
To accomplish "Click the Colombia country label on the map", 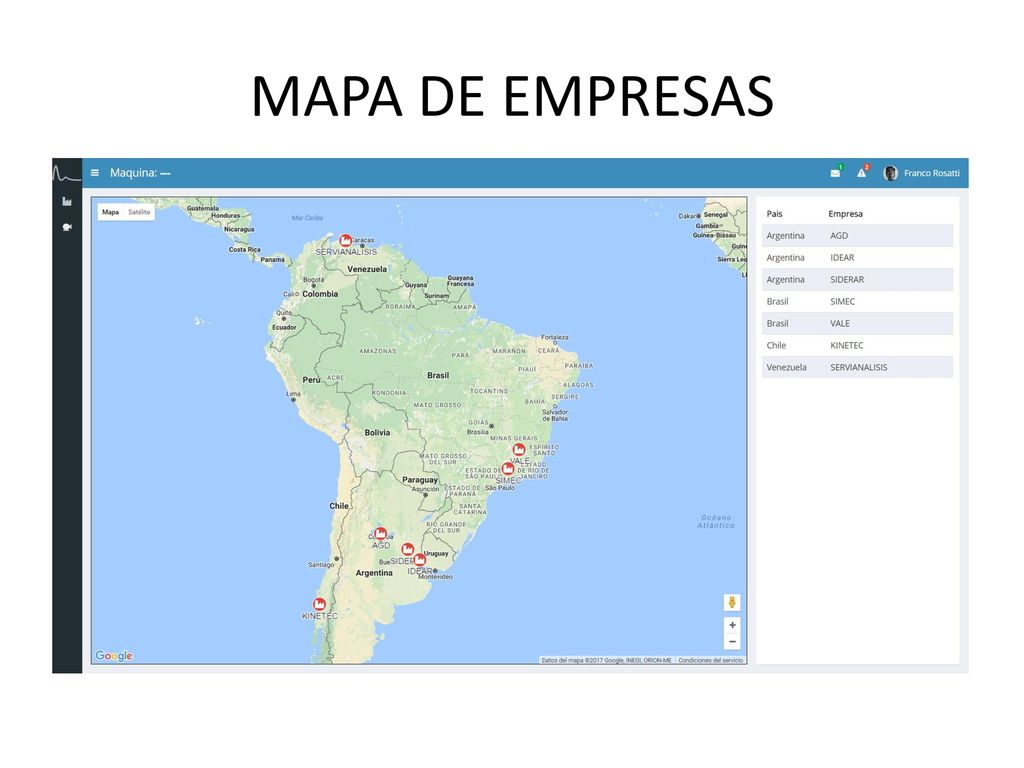I will pyautogui.click(x=320, y=294).
